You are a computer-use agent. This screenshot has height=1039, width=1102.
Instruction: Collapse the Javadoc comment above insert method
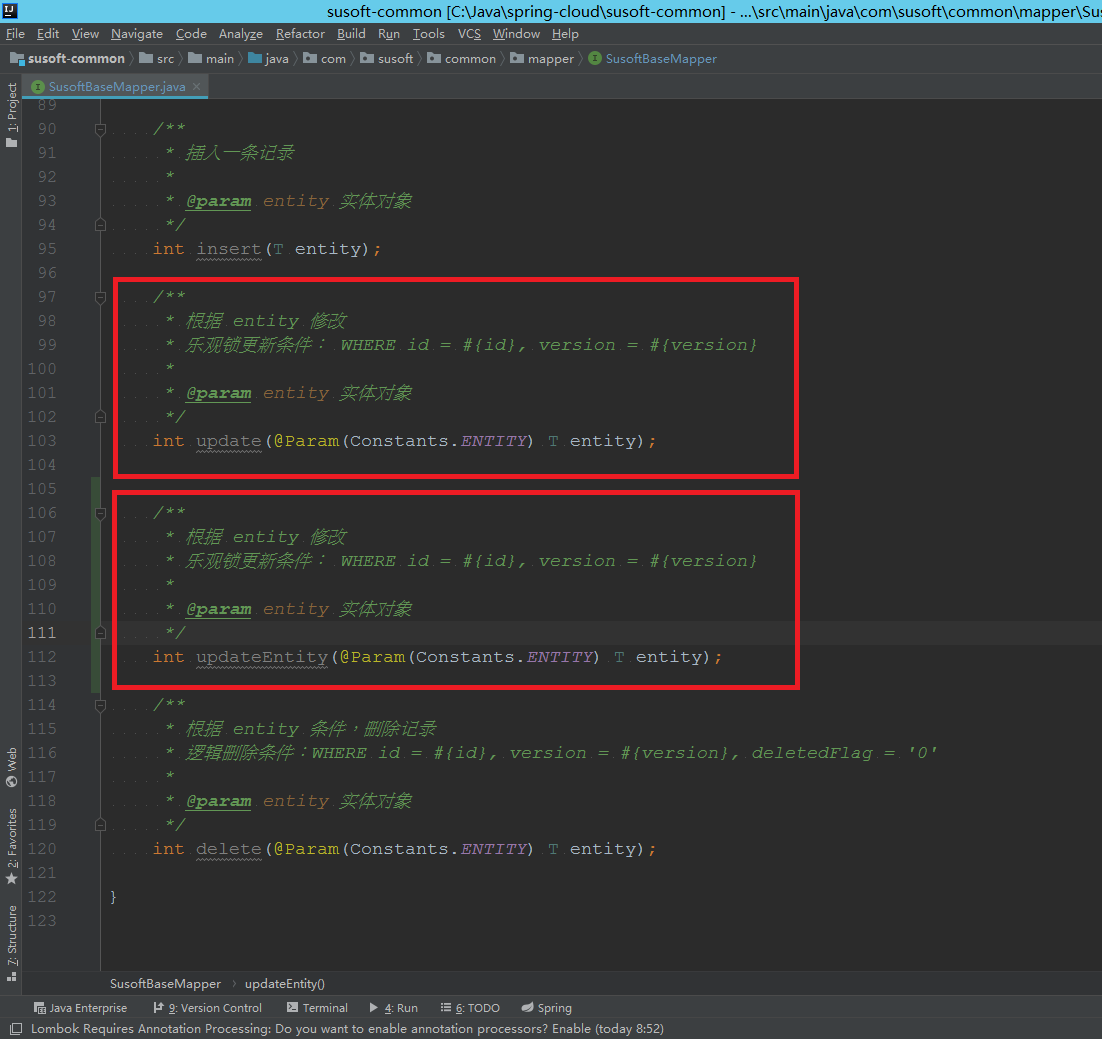100,129
